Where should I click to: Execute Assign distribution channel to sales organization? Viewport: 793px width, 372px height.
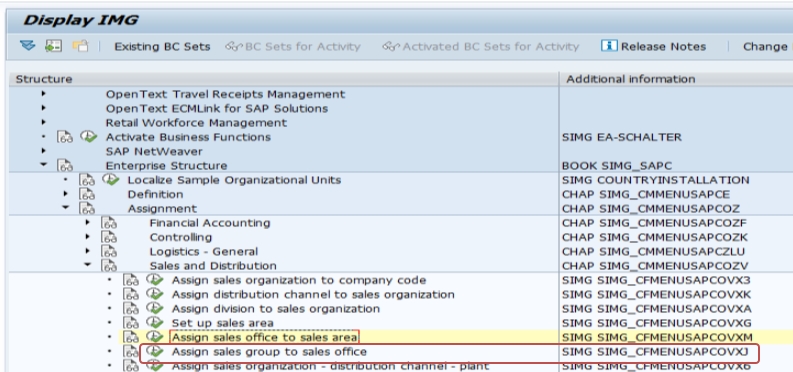click(155, 294)
